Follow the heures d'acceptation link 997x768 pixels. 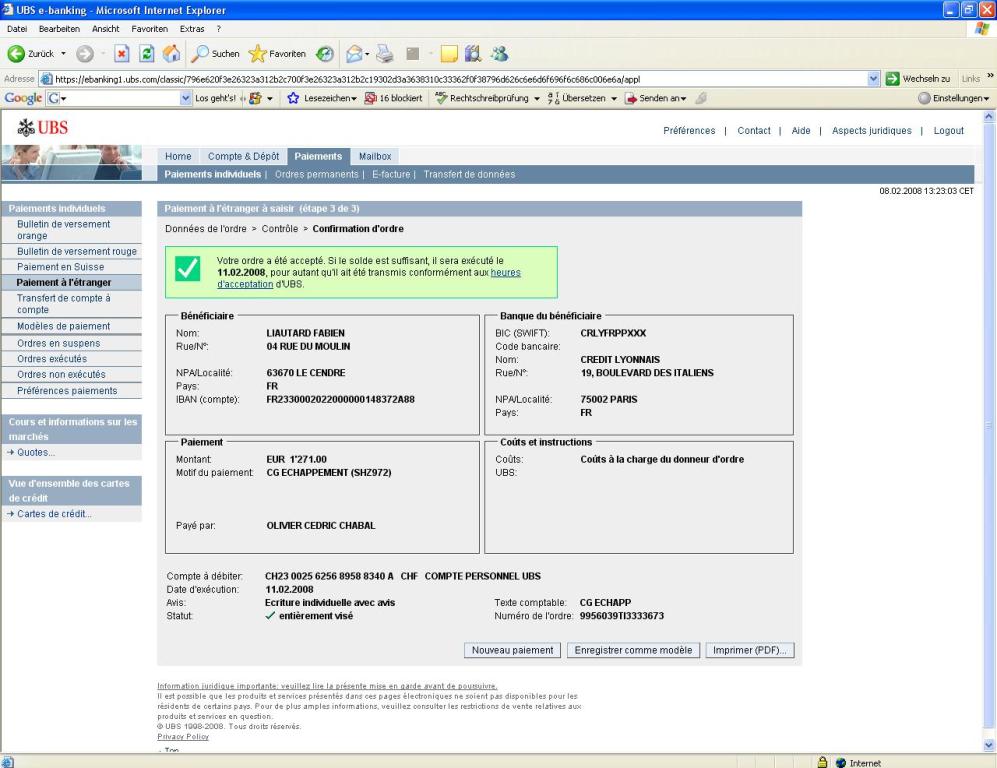[x=505, y=272]
